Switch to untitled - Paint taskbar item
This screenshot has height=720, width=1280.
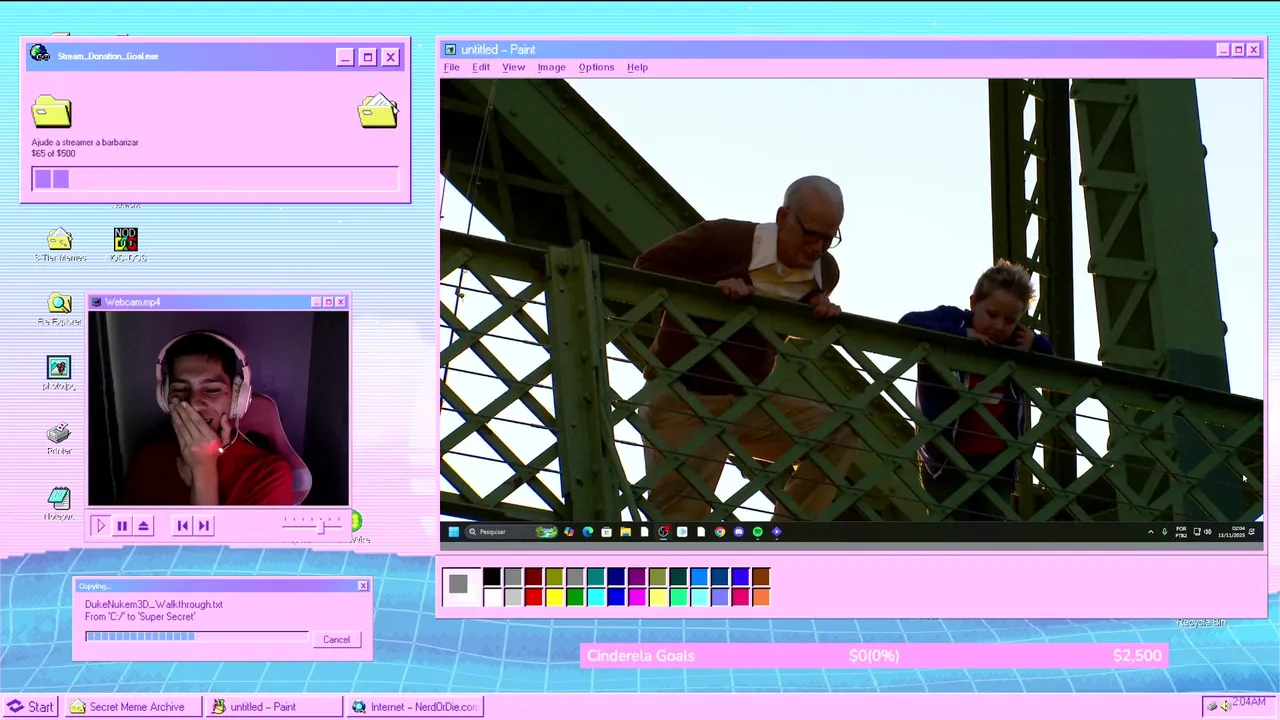[x=274, y=707]
